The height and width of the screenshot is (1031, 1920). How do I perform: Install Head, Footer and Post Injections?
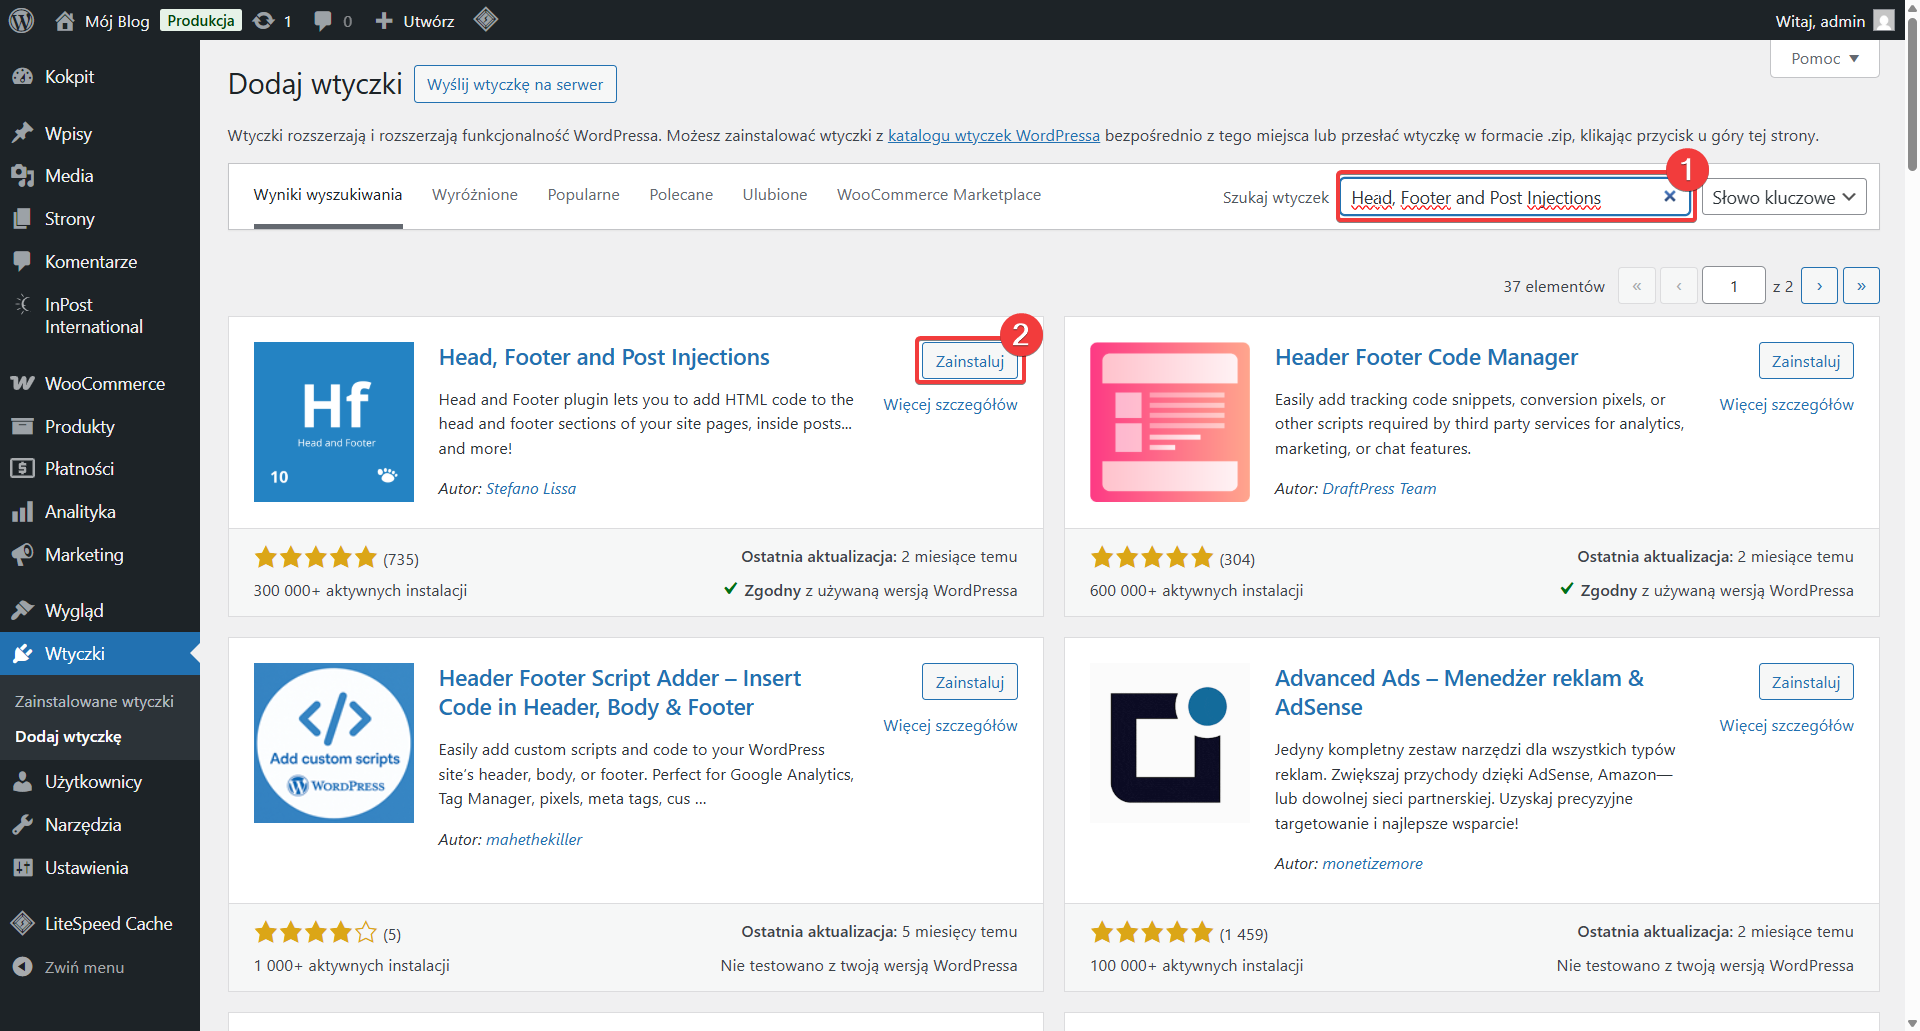(970, 361)
